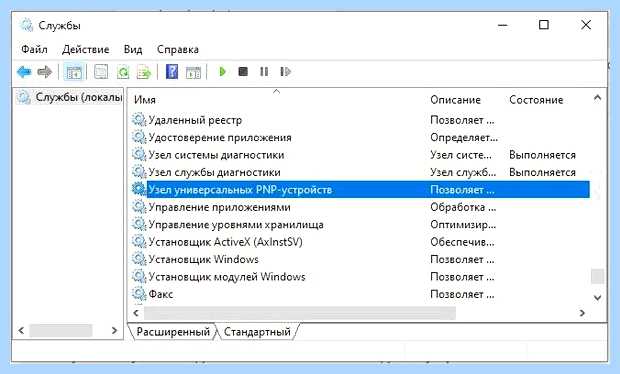Open the Help question mark icon
The height and width of the screenshot is (374, 620).
(x=172, y=72)
